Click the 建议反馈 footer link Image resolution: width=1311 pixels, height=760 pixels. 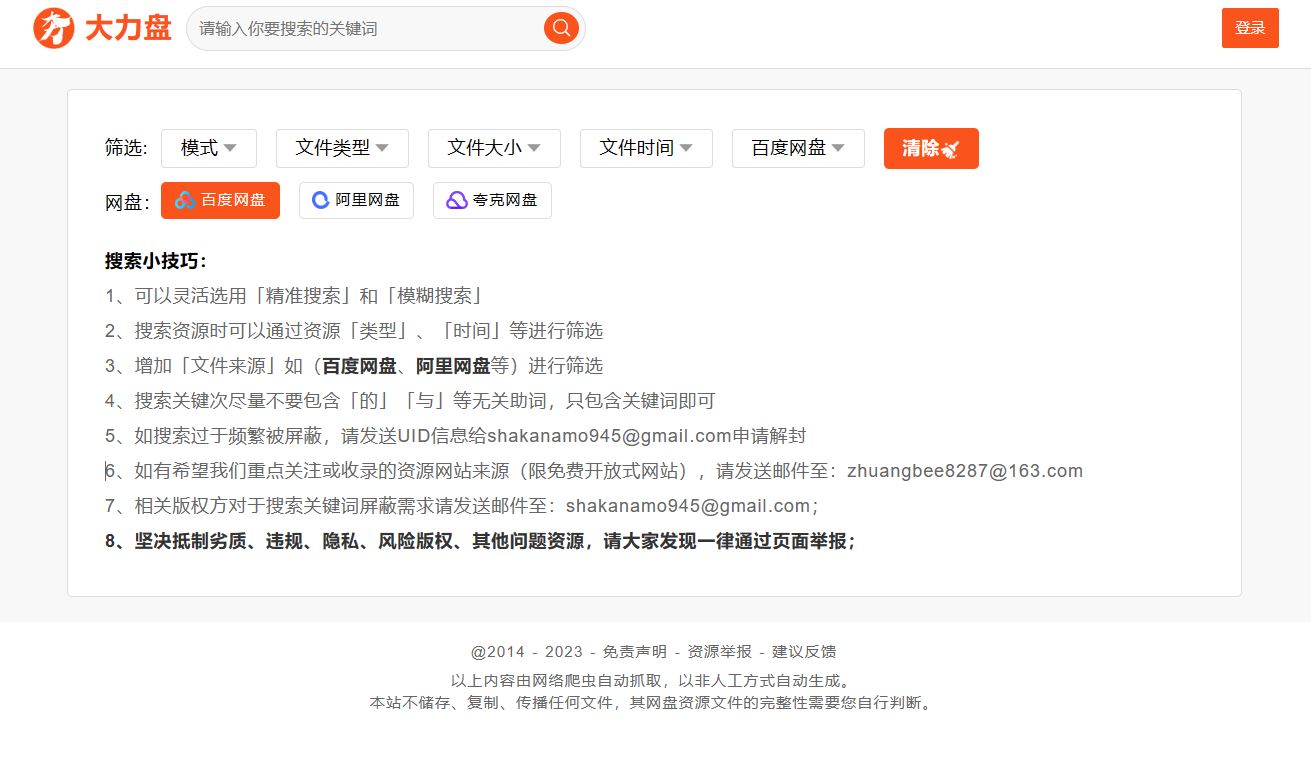[804, 651]
